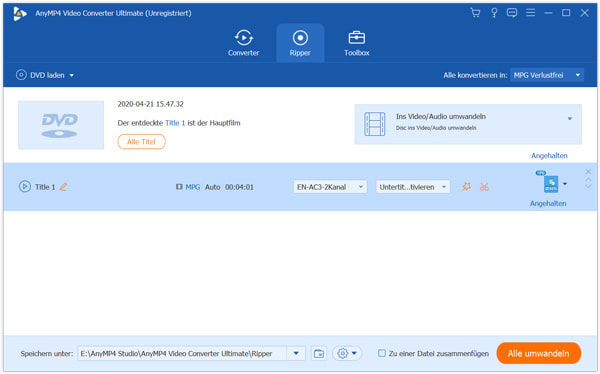Remove Title 1 with X icon
Screen dimensions: 600x374
point(588,172)
